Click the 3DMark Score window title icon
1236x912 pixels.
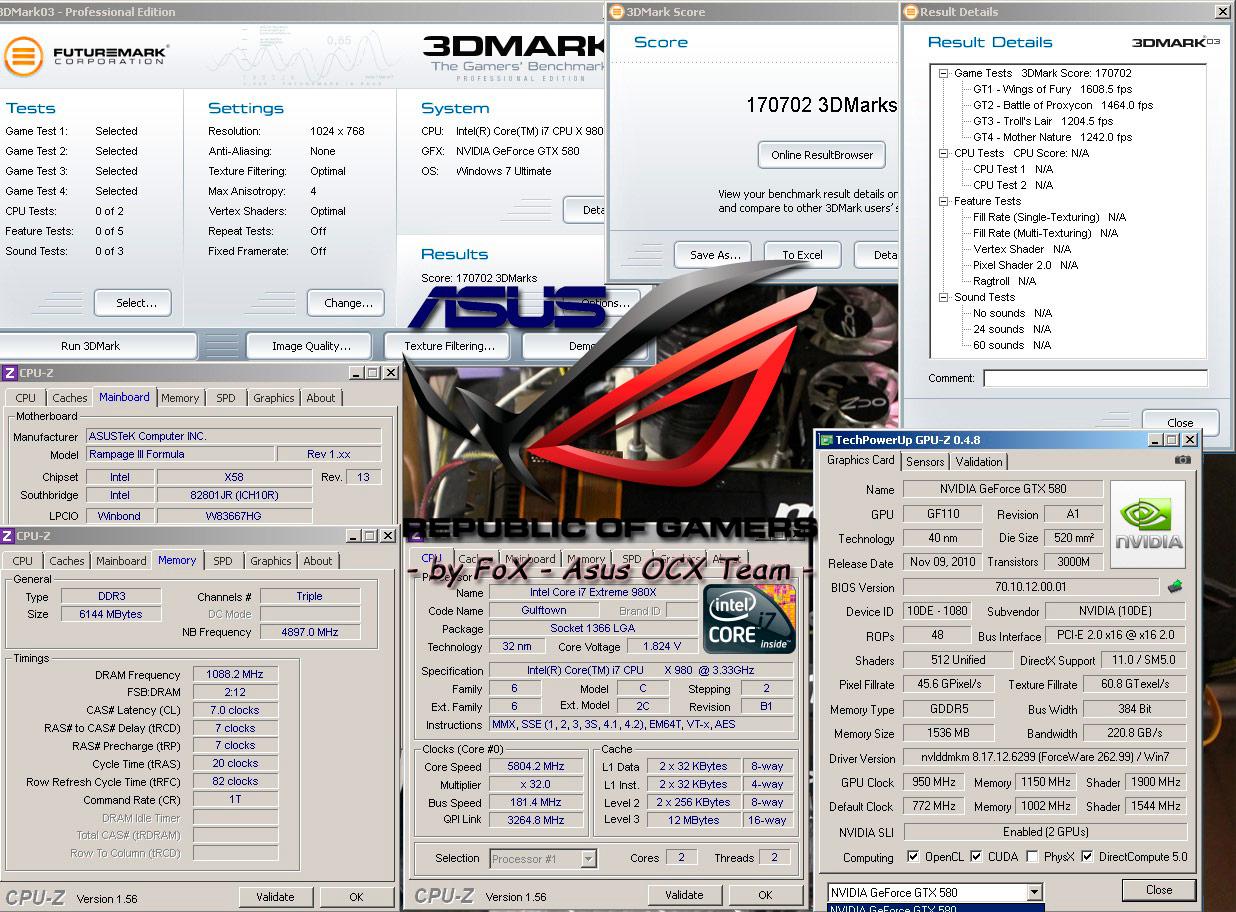(616, 12)
